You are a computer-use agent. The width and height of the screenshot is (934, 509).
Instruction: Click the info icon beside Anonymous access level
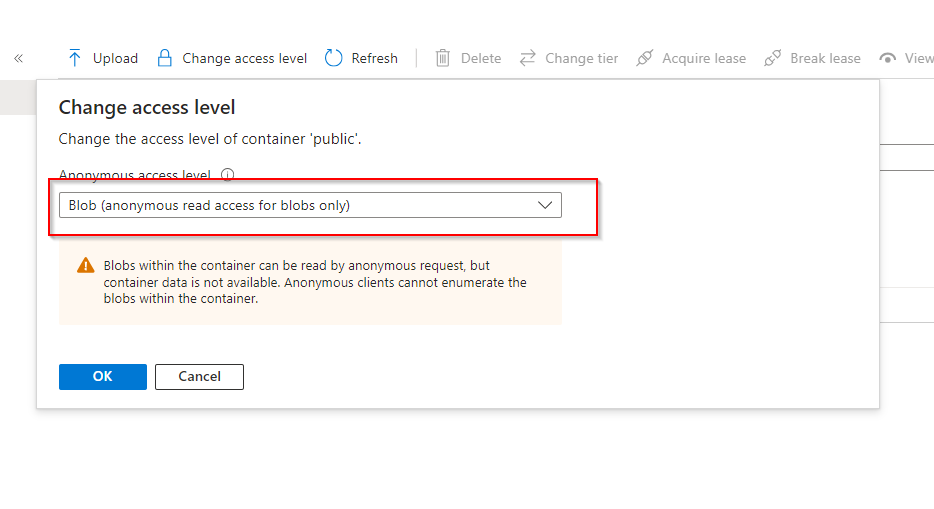coord(227,175)
